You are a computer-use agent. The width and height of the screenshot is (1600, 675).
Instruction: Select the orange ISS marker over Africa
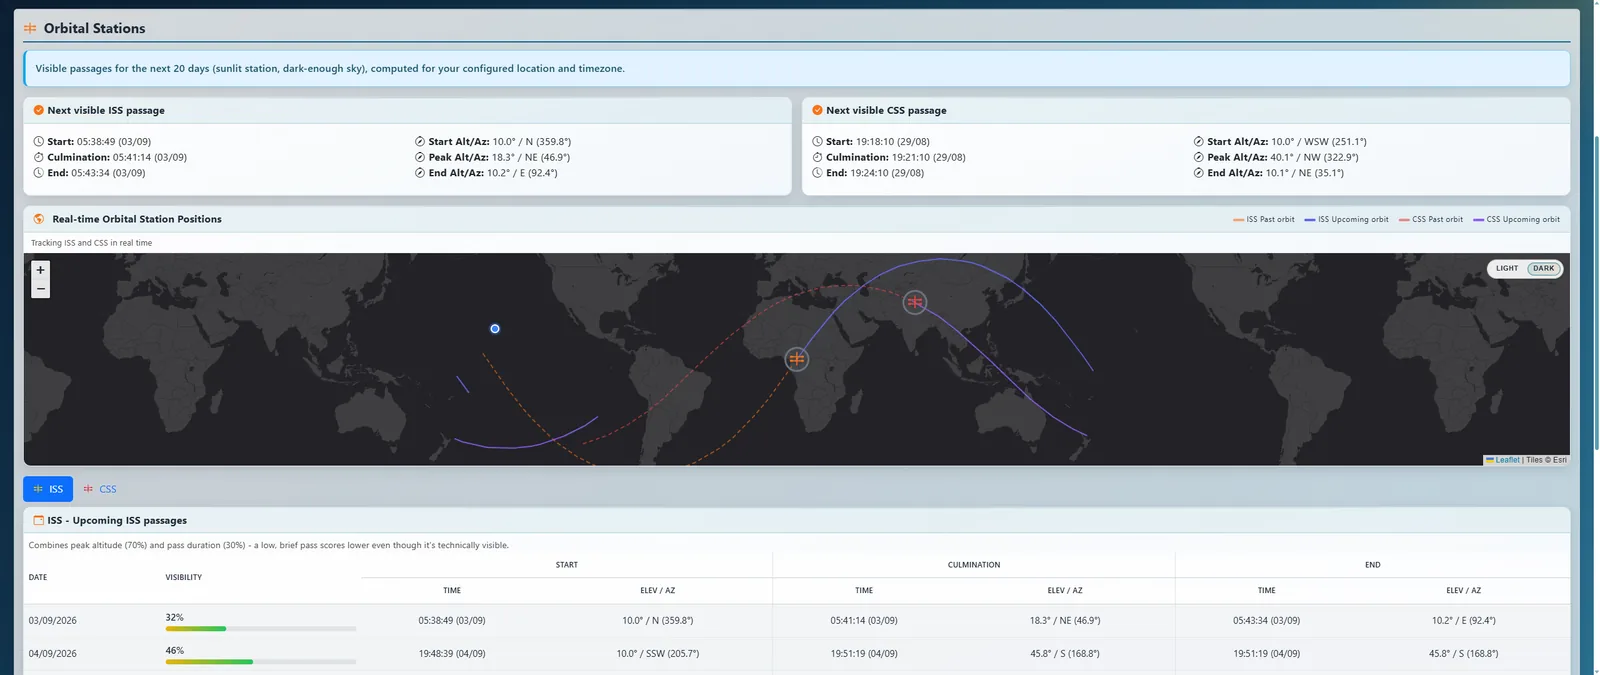(x=796, y=359)
